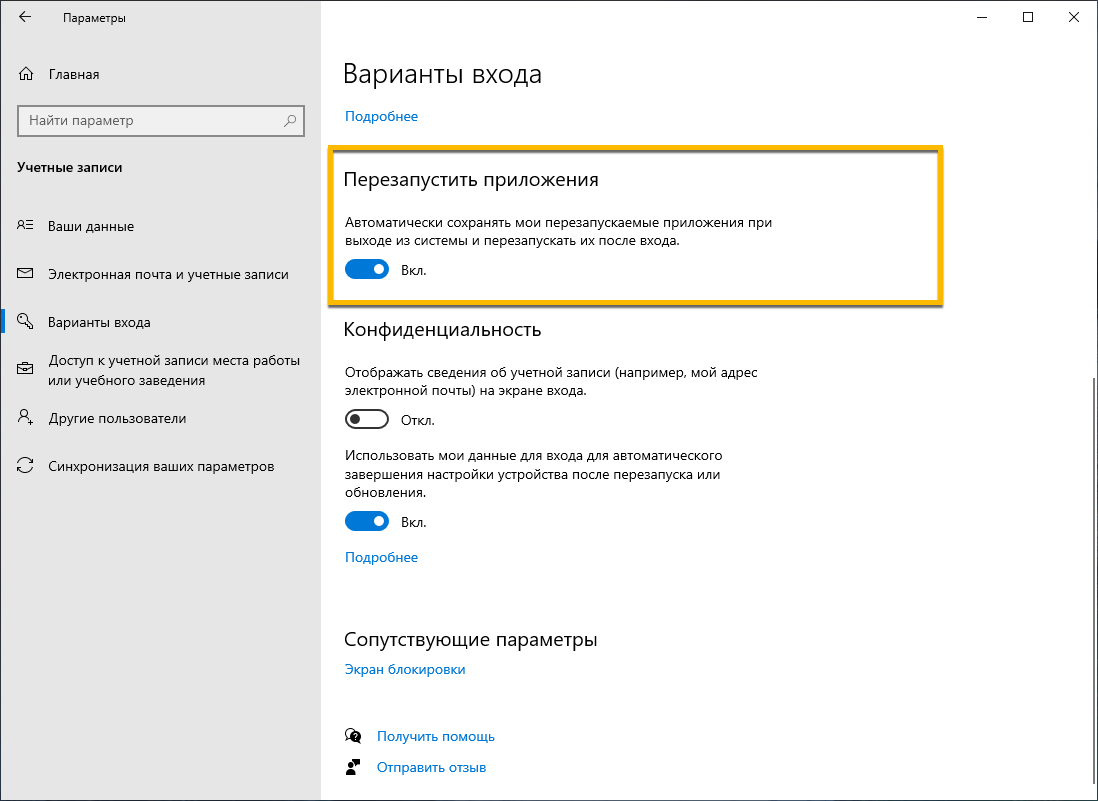The image size is (1098, 801).
Task: Click the person icon next to Ваши данные
Action: coord(24,226)
